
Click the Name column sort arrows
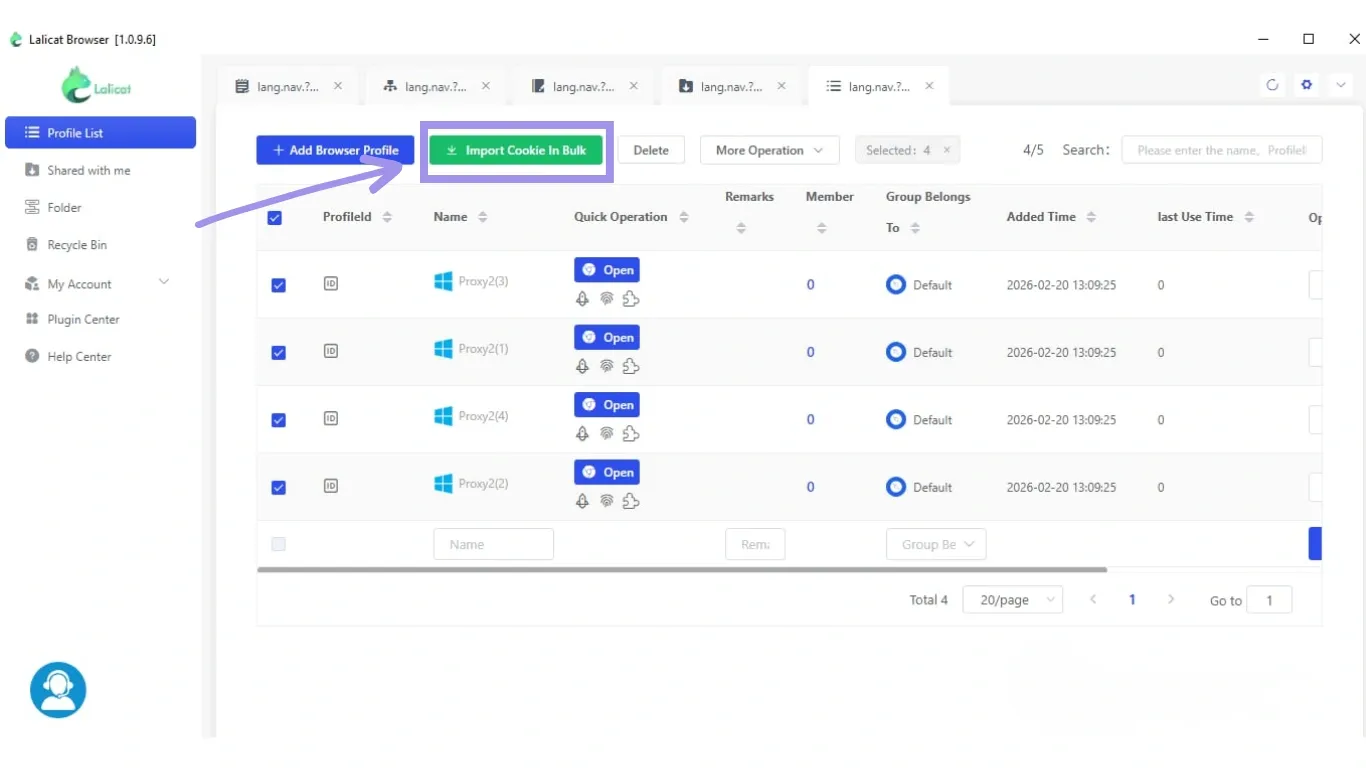coord(483,217)
